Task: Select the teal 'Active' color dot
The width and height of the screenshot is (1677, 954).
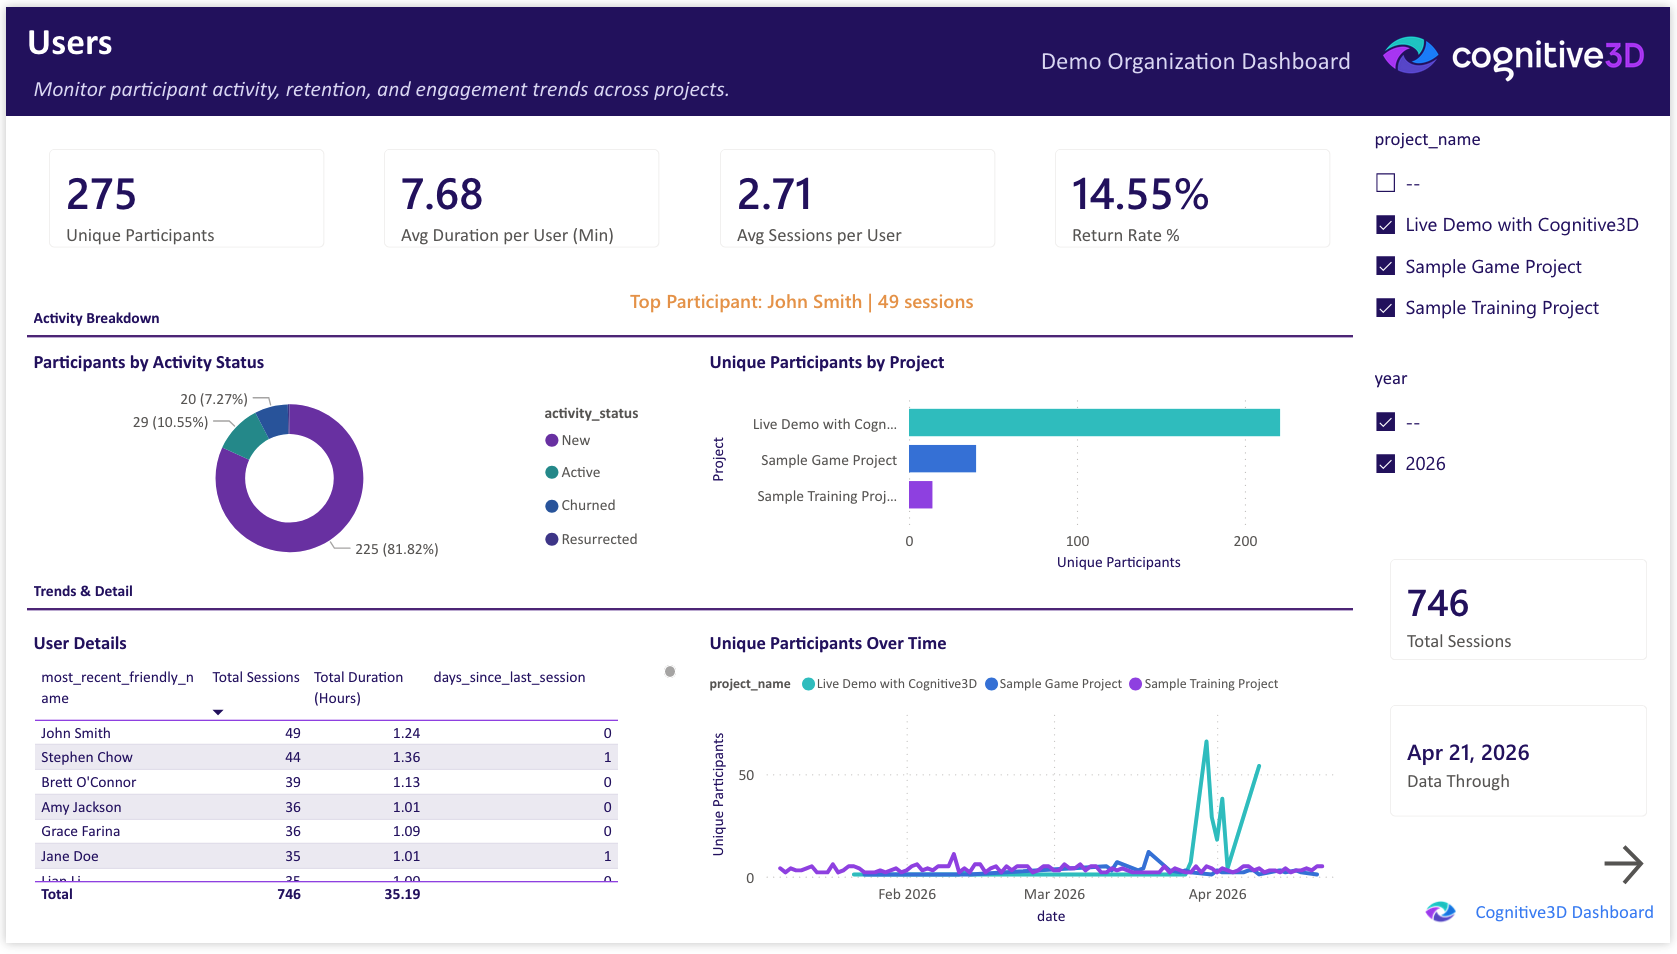Action: [x=551, y=472]
